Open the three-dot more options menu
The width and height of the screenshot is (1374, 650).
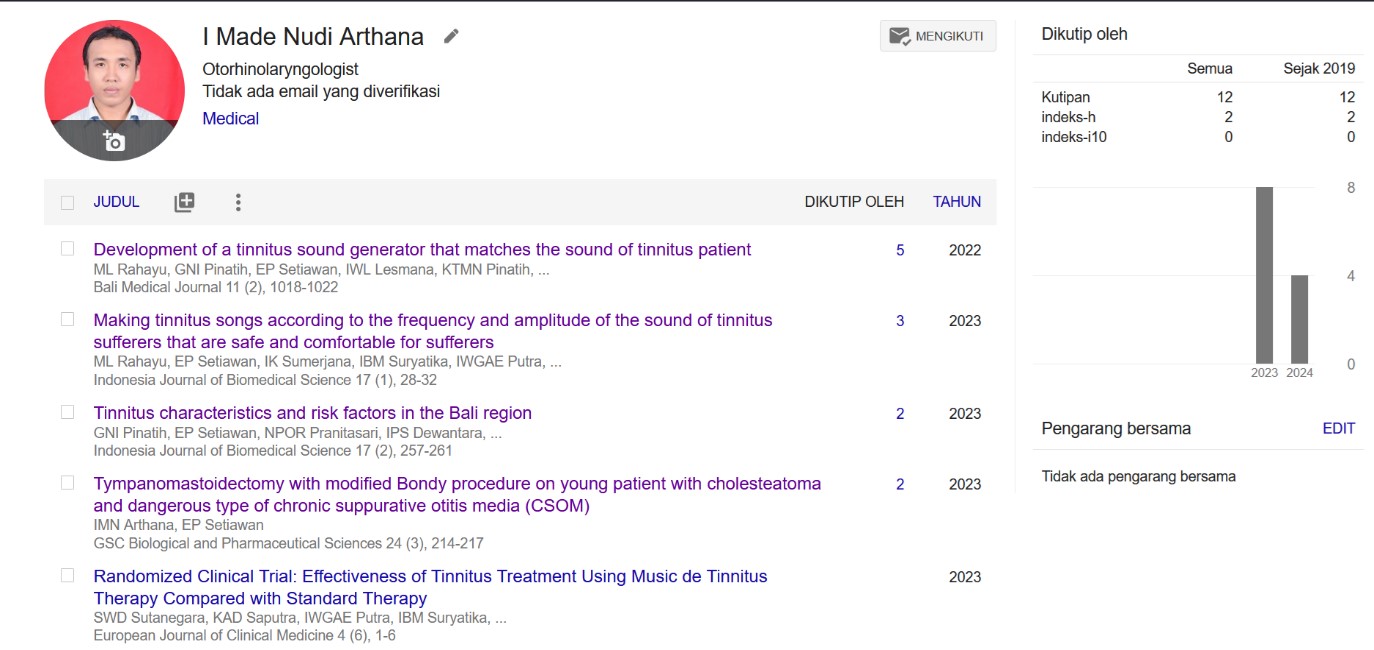[x=238, y=202]
